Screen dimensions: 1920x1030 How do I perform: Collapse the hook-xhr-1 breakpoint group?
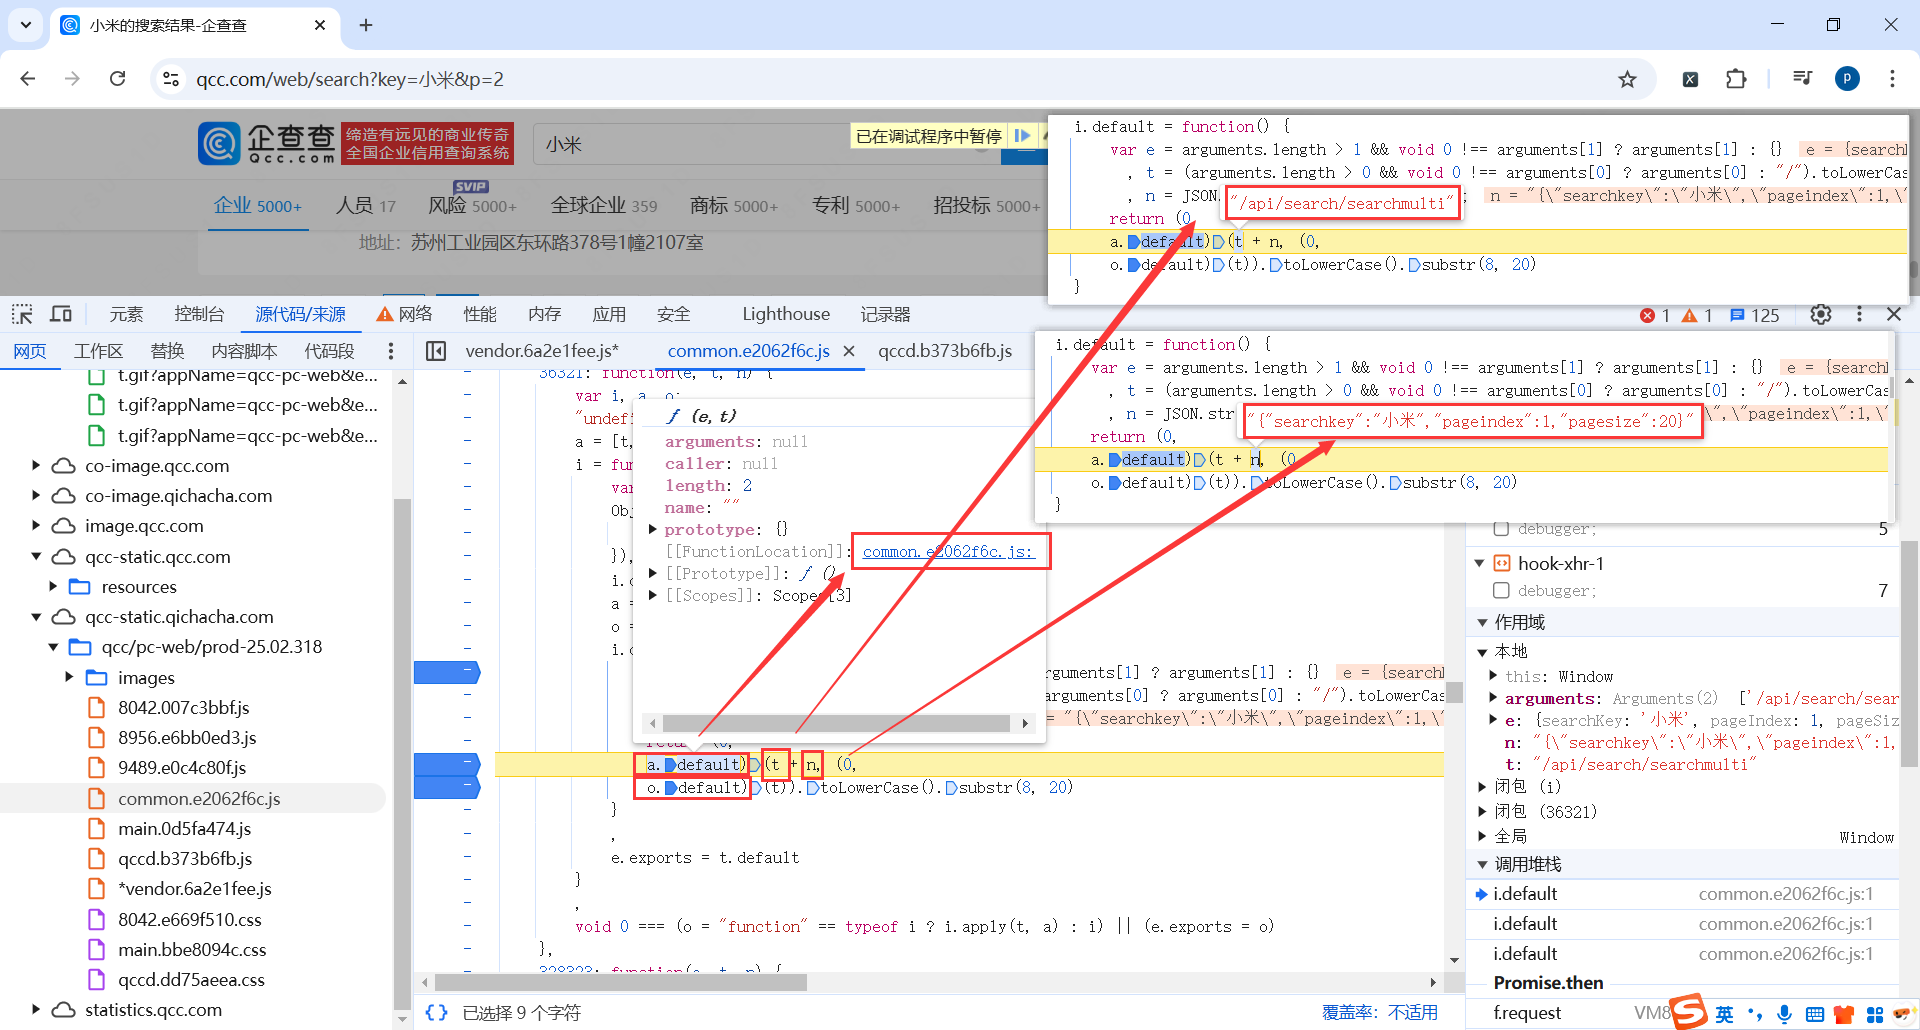[1479, 563]
